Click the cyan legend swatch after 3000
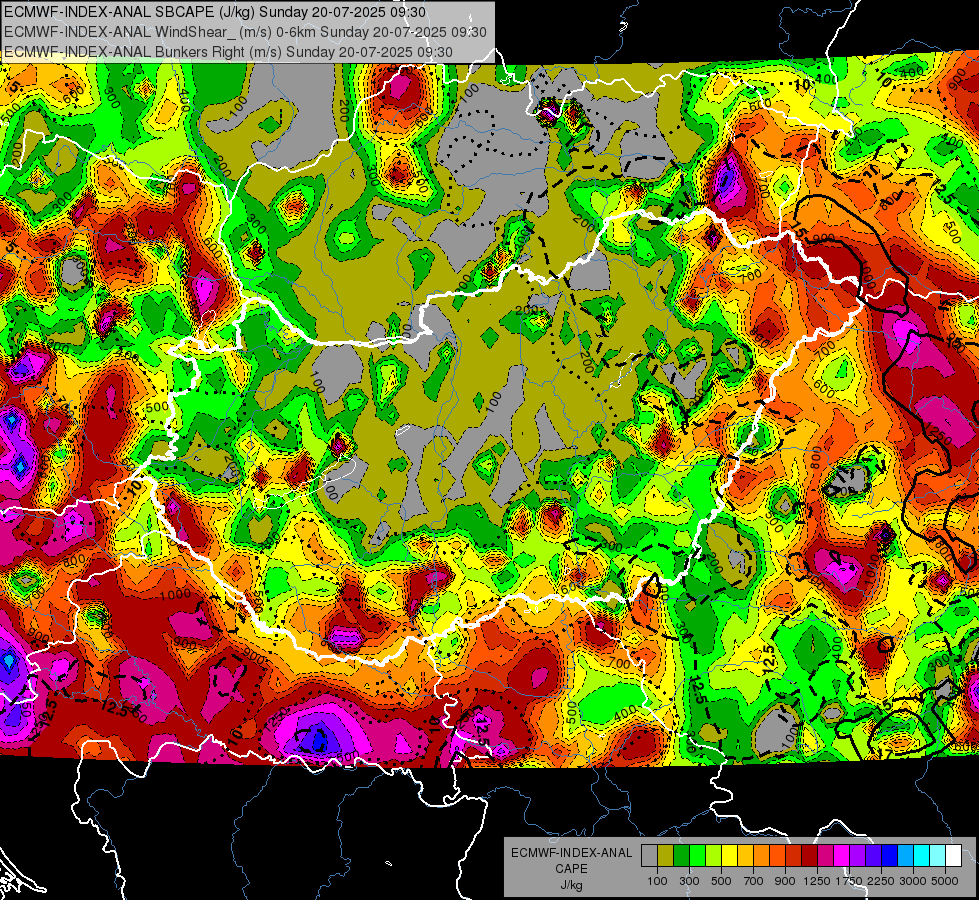979x900 pixels. [922, 856]
